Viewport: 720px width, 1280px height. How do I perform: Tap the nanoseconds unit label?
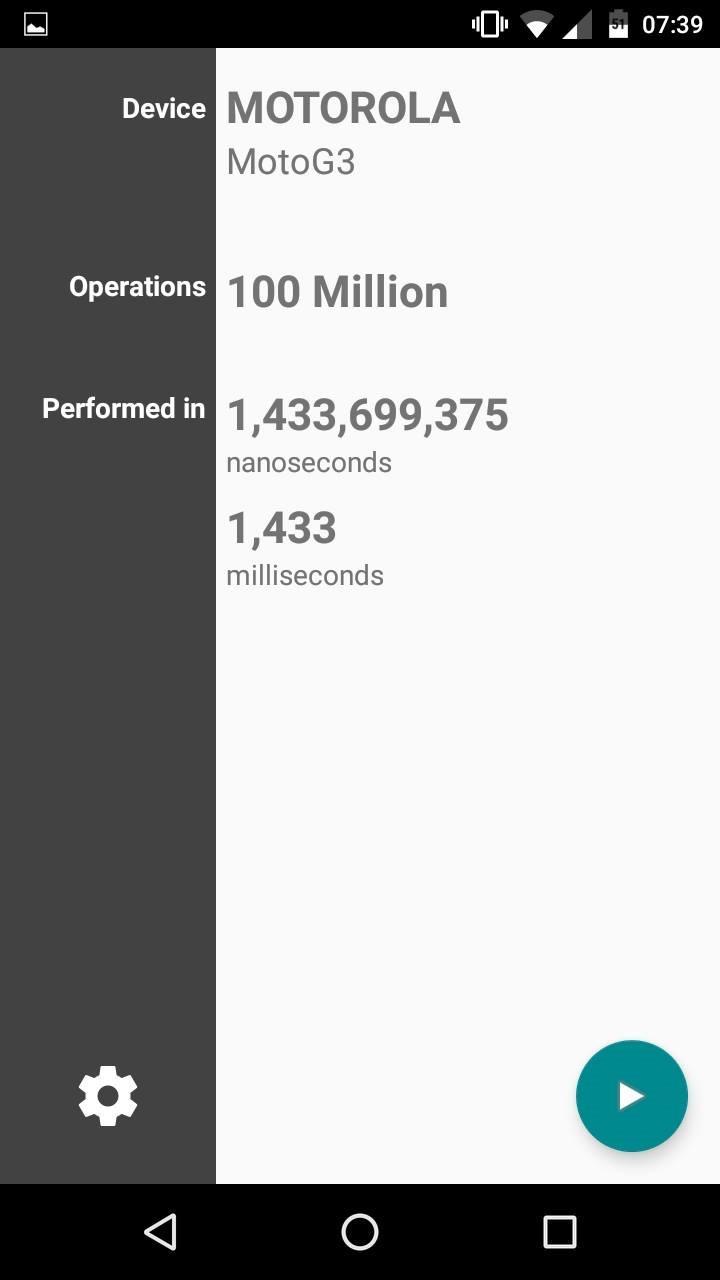click(309, 463)
